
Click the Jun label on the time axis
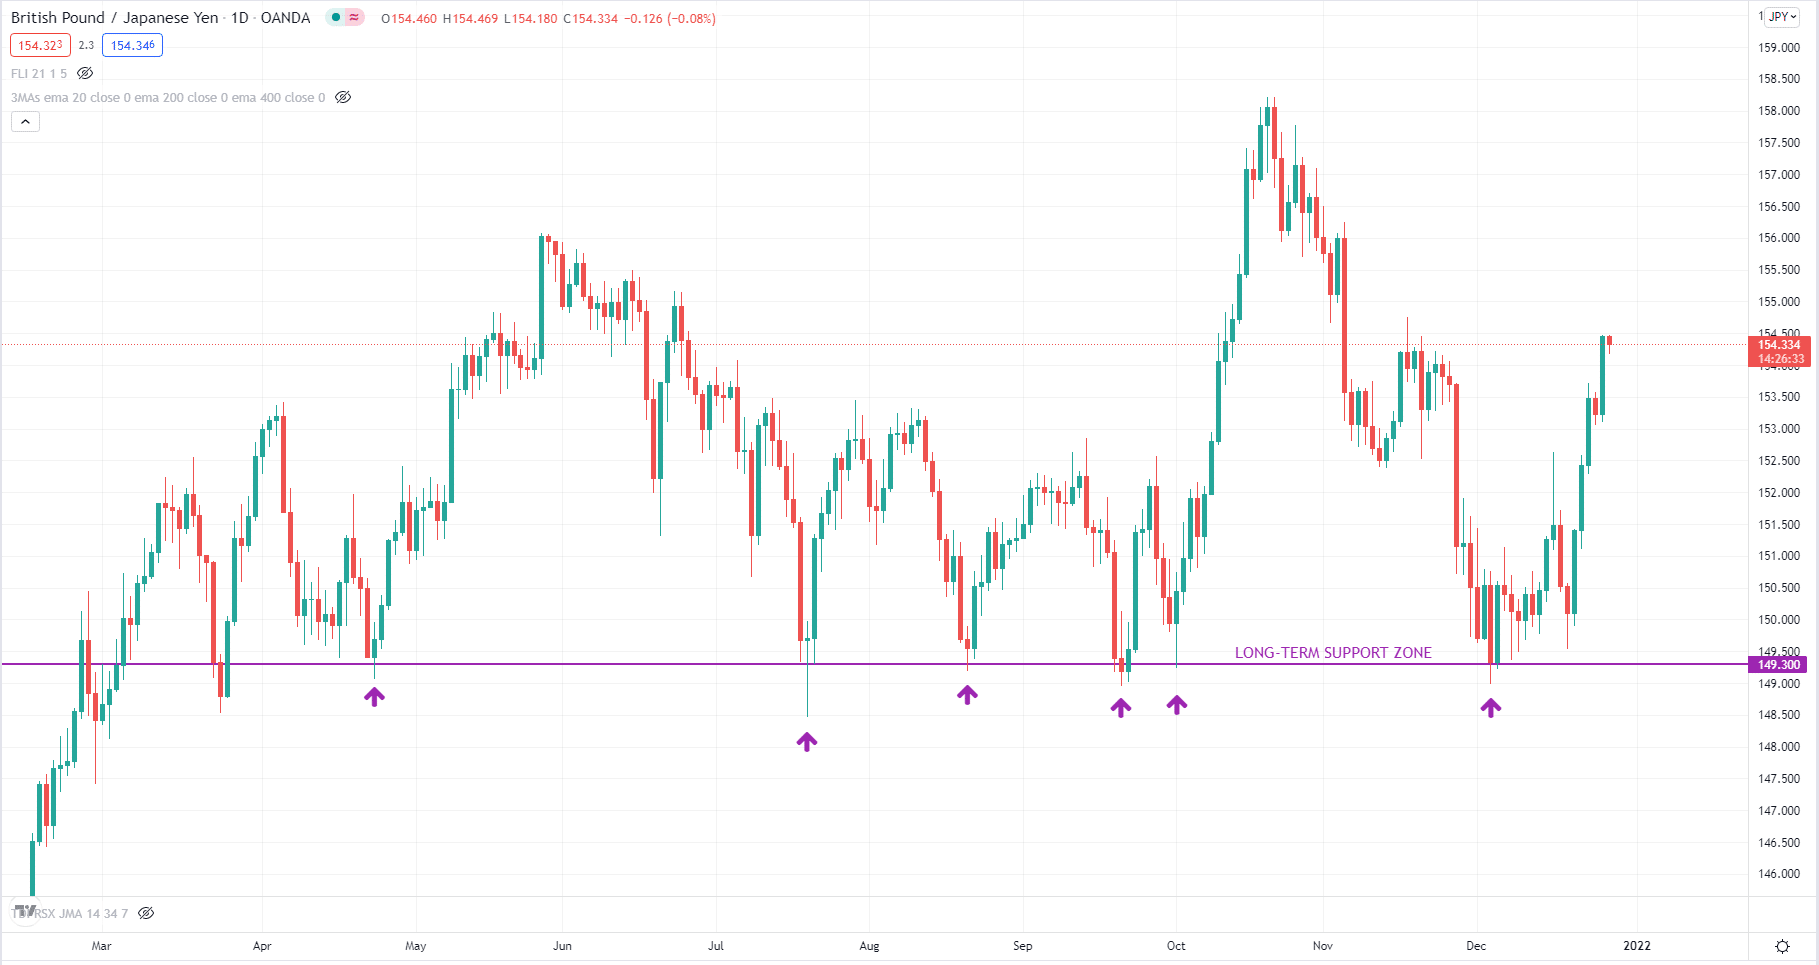pyautogui.click(x=562, y=946)
